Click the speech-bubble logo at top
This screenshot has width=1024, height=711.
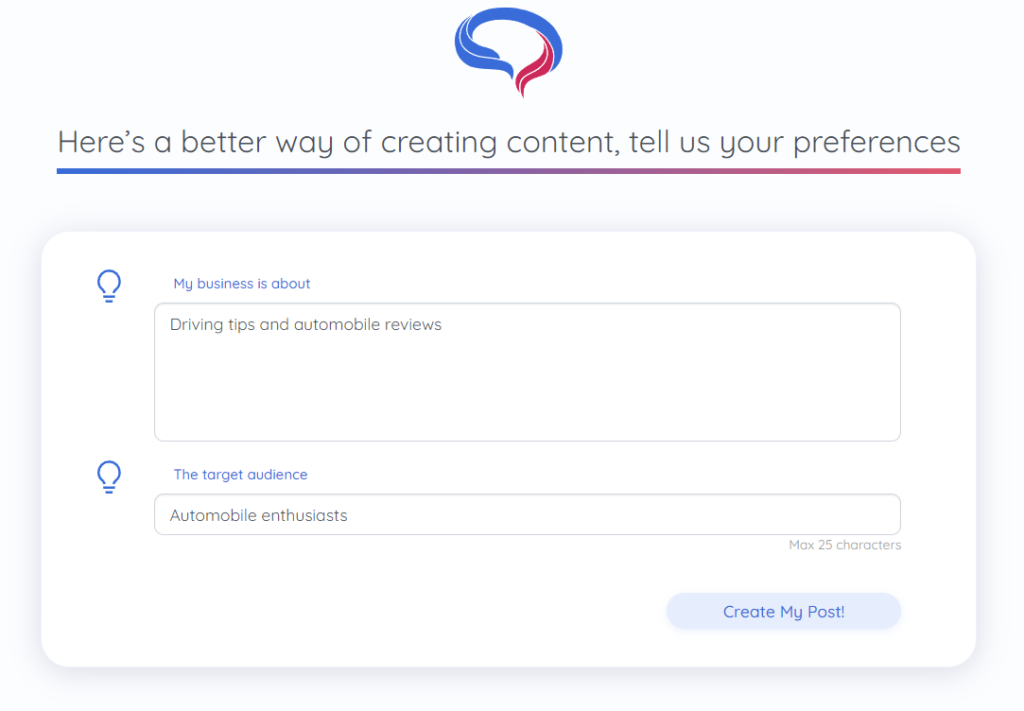509,52
